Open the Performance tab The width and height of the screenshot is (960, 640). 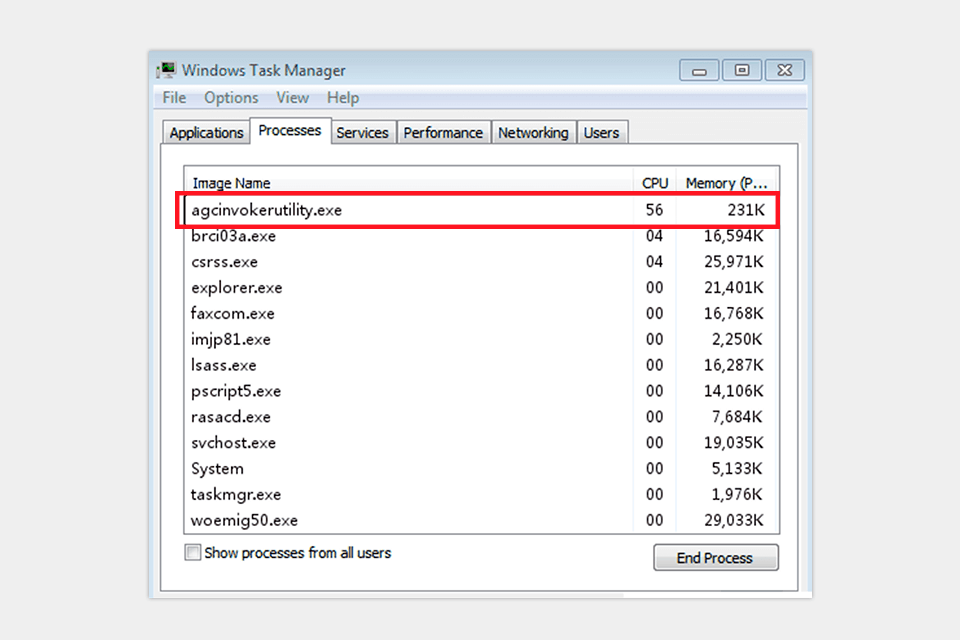click(x=443, y=132)
